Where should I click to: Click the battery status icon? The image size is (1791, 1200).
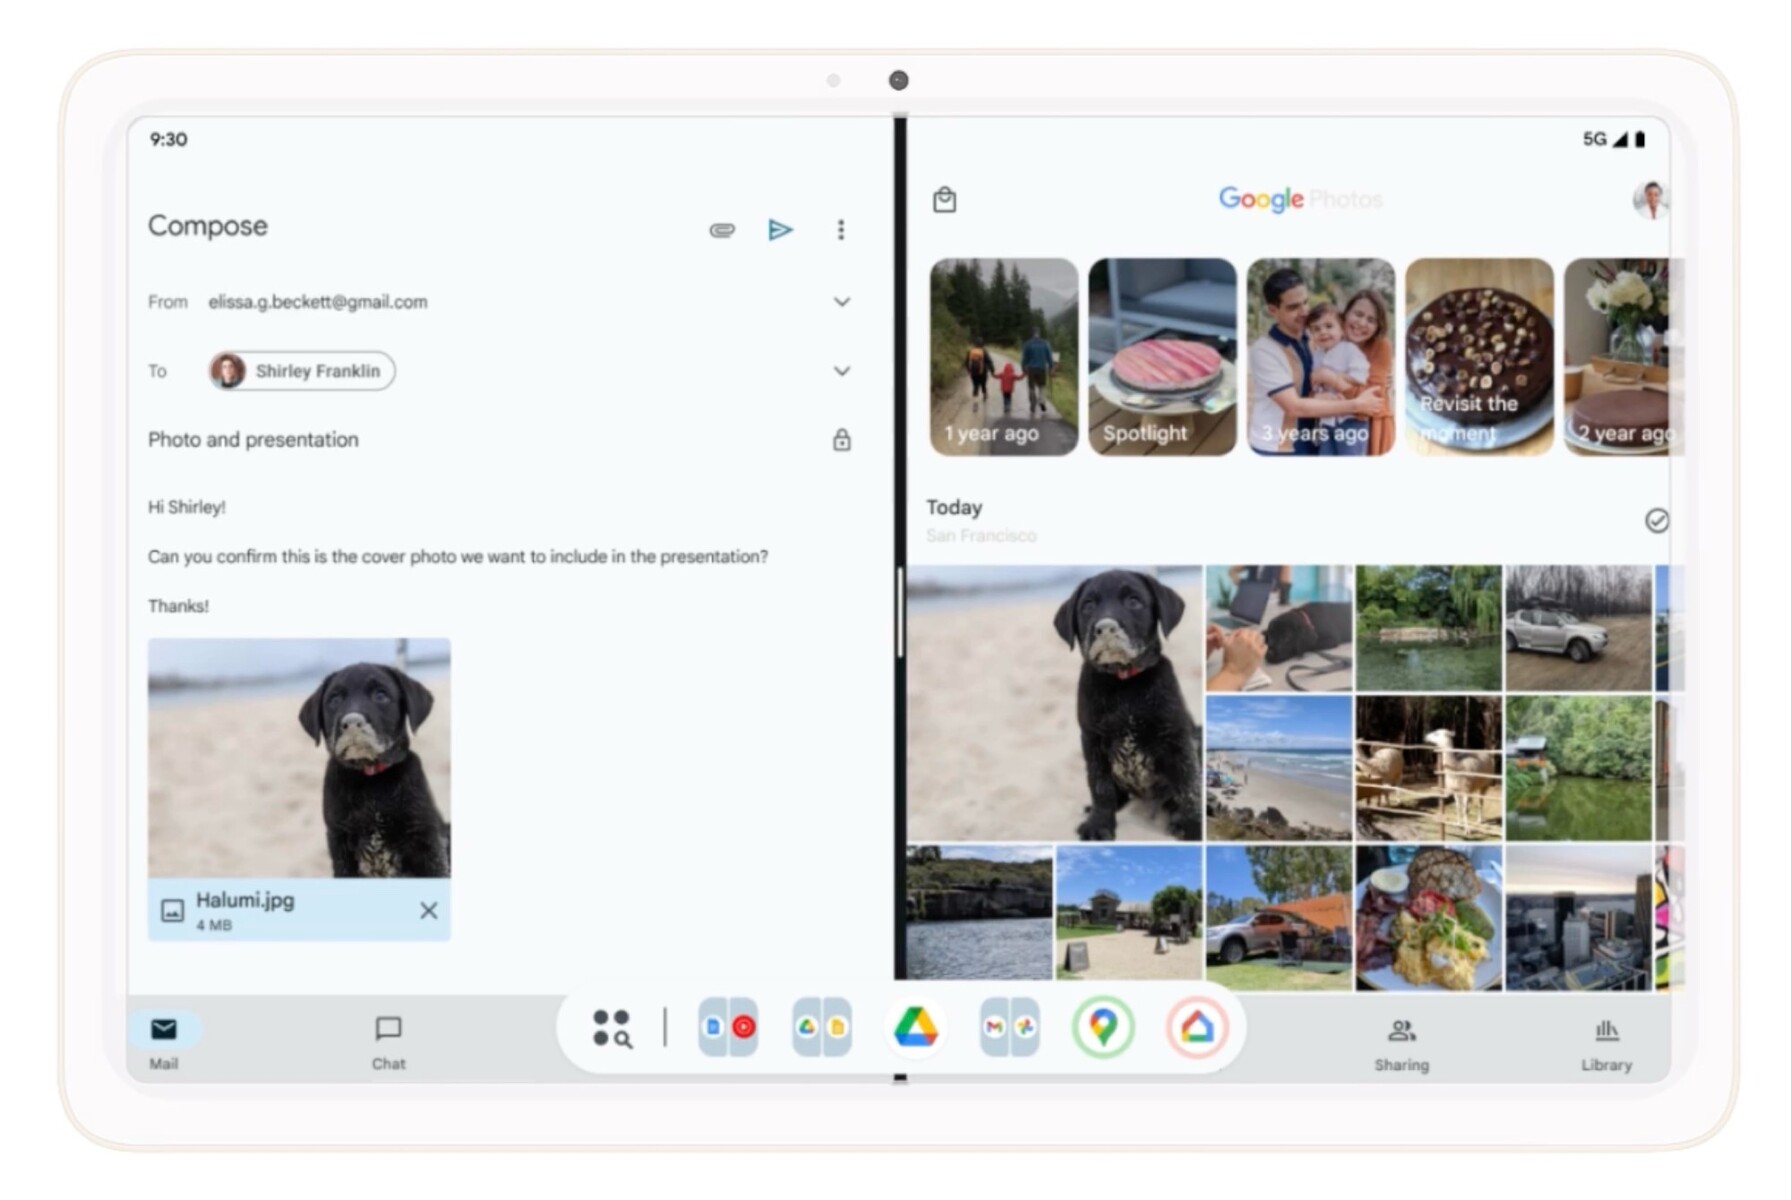(x=1640, y=139)
